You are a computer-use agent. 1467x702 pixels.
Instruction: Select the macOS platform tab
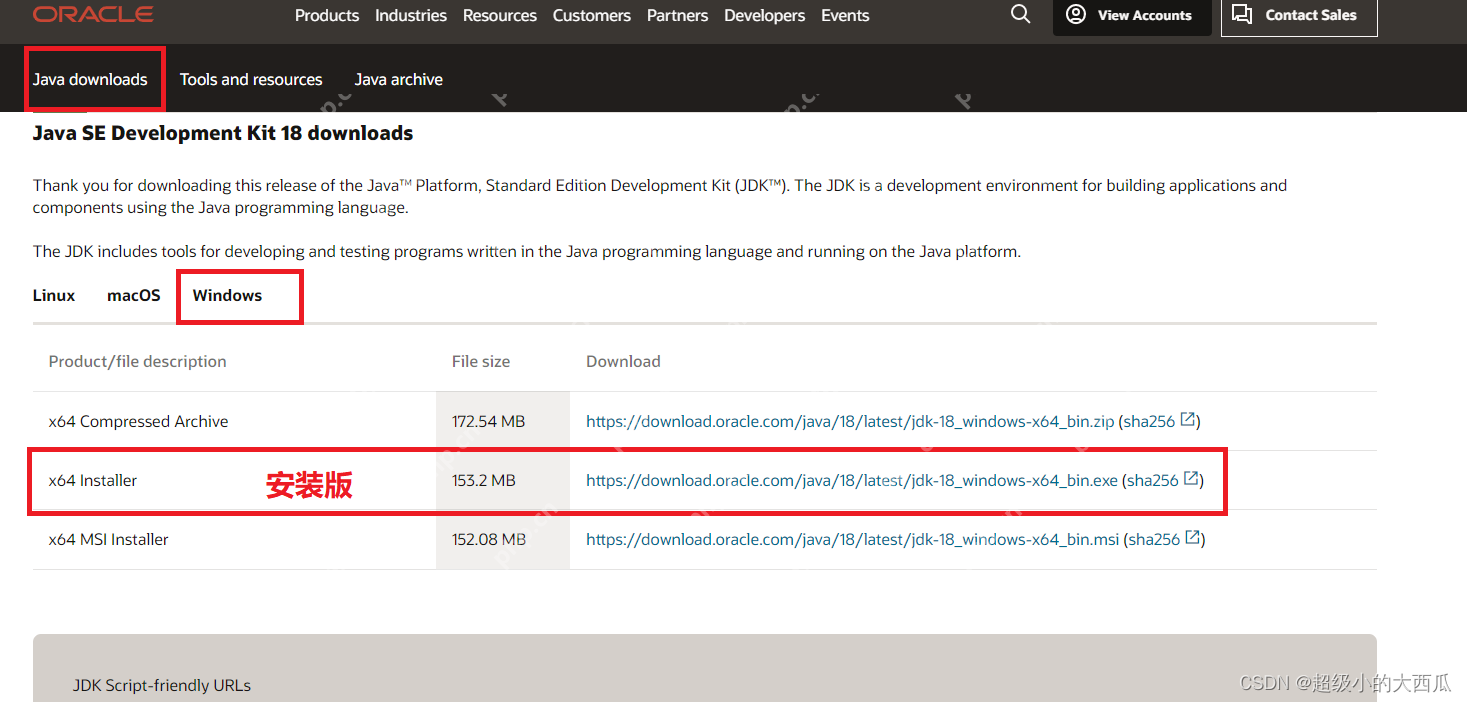coord(134,295)
